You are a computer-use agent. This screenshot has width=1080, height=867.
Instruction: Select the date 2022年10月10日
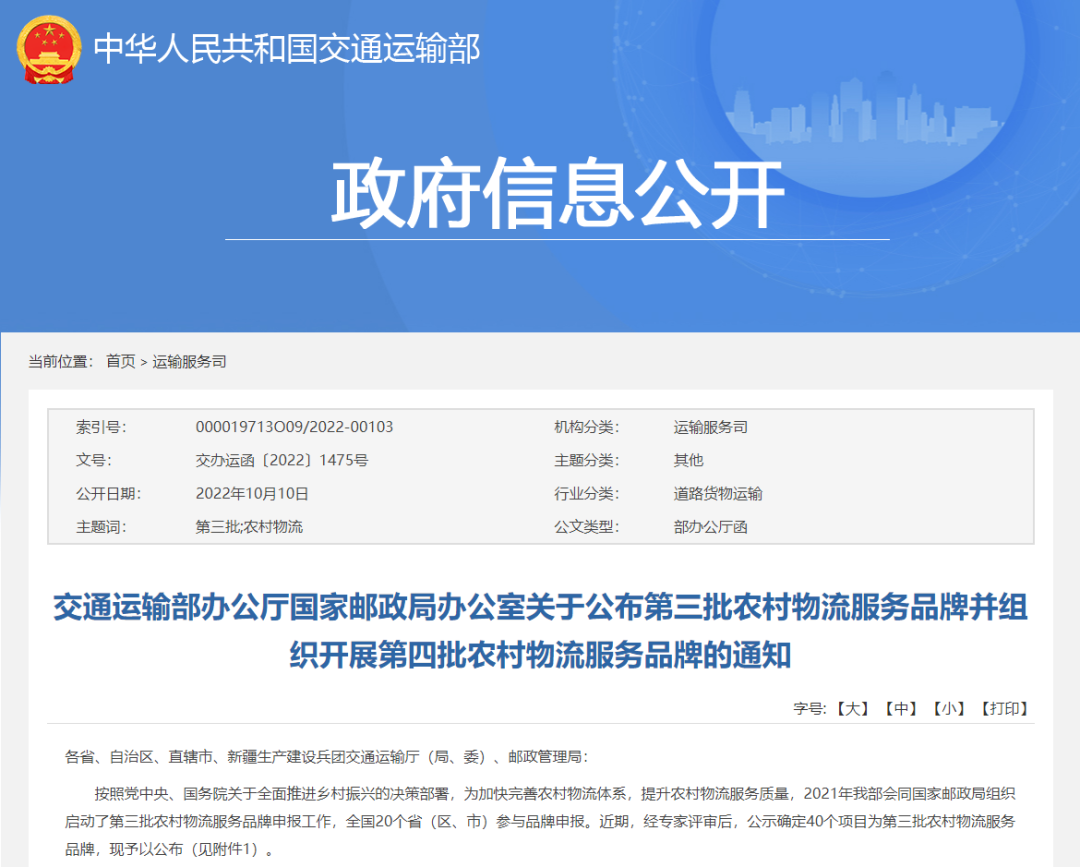pos(252,494)
